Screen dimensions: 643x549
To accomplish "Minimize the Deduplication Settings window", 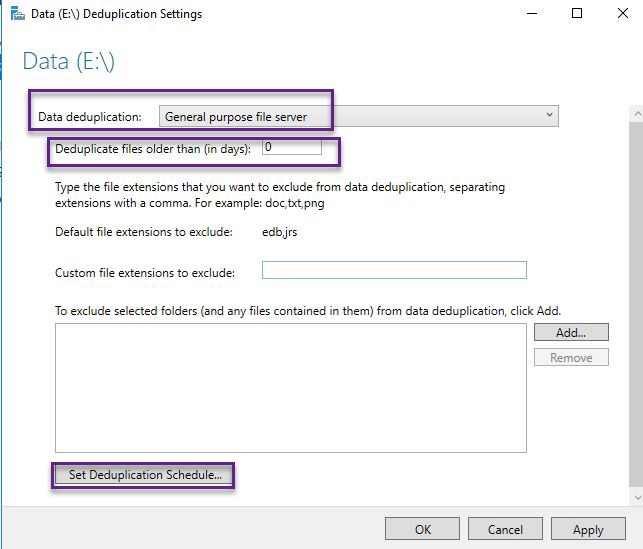I will coord(532,14).
